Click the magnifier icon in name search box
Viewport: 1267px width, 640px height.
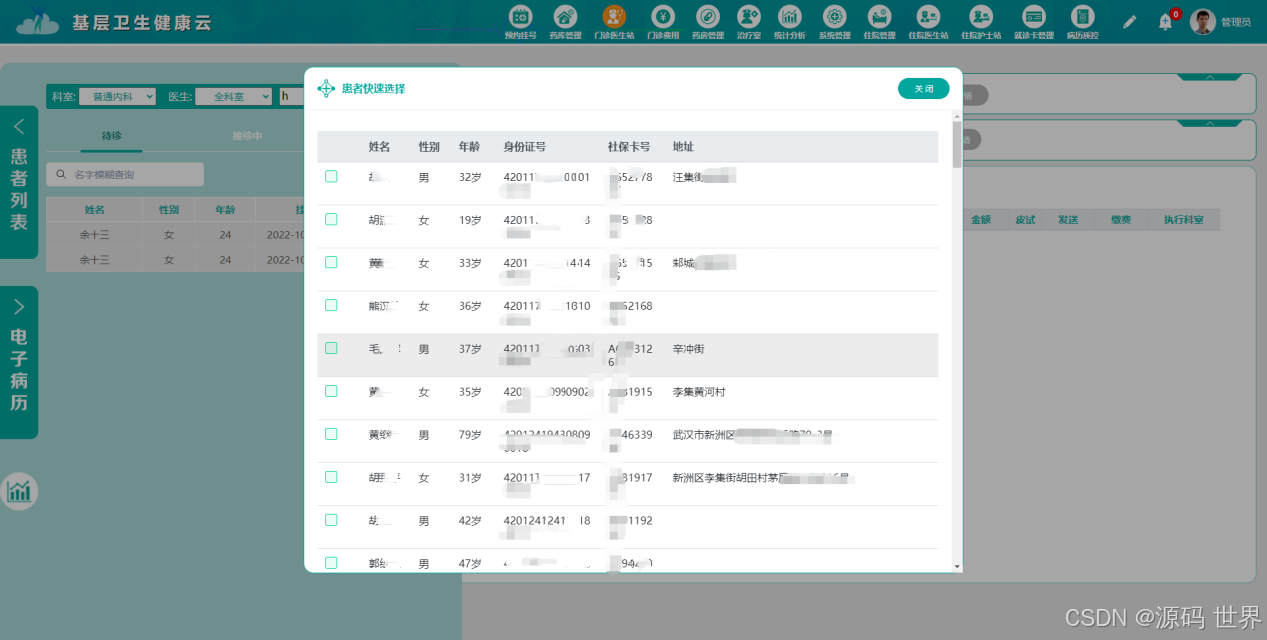click(x=61, y=175)
